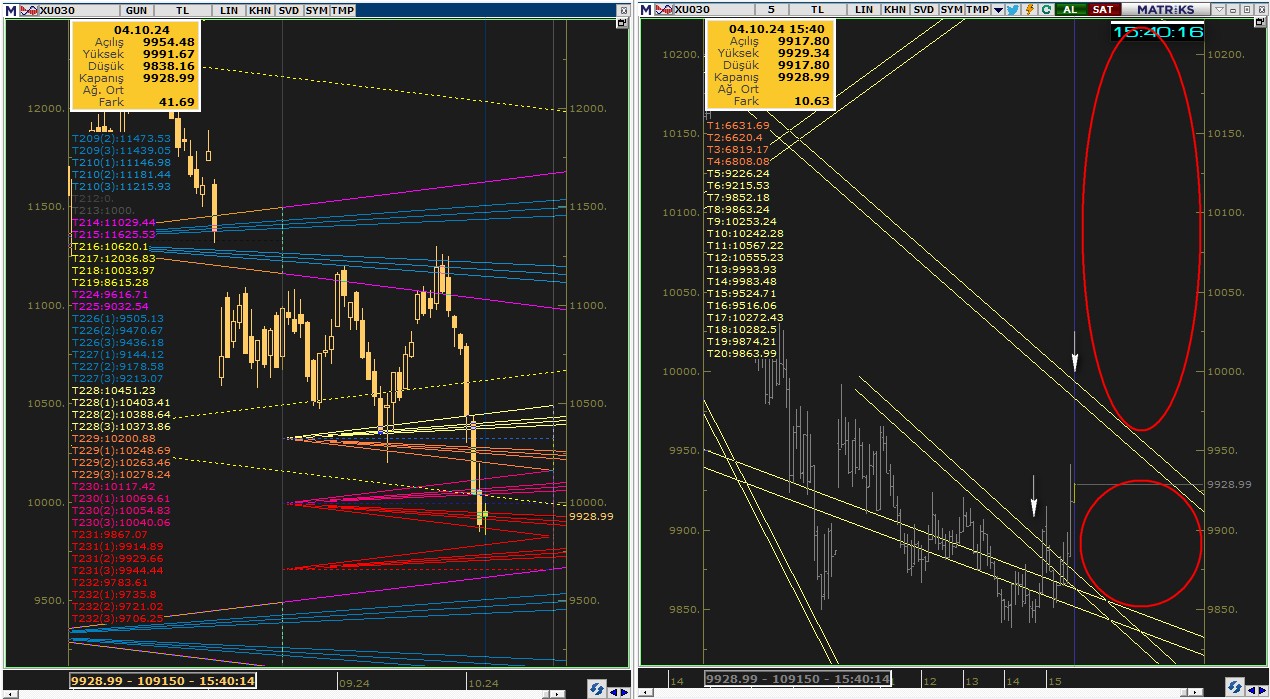Click the left chart status field 9928.99 - 109150
Image resolution: width=1270 pixels, height=699 pixels.
click(x=163, y=680)
